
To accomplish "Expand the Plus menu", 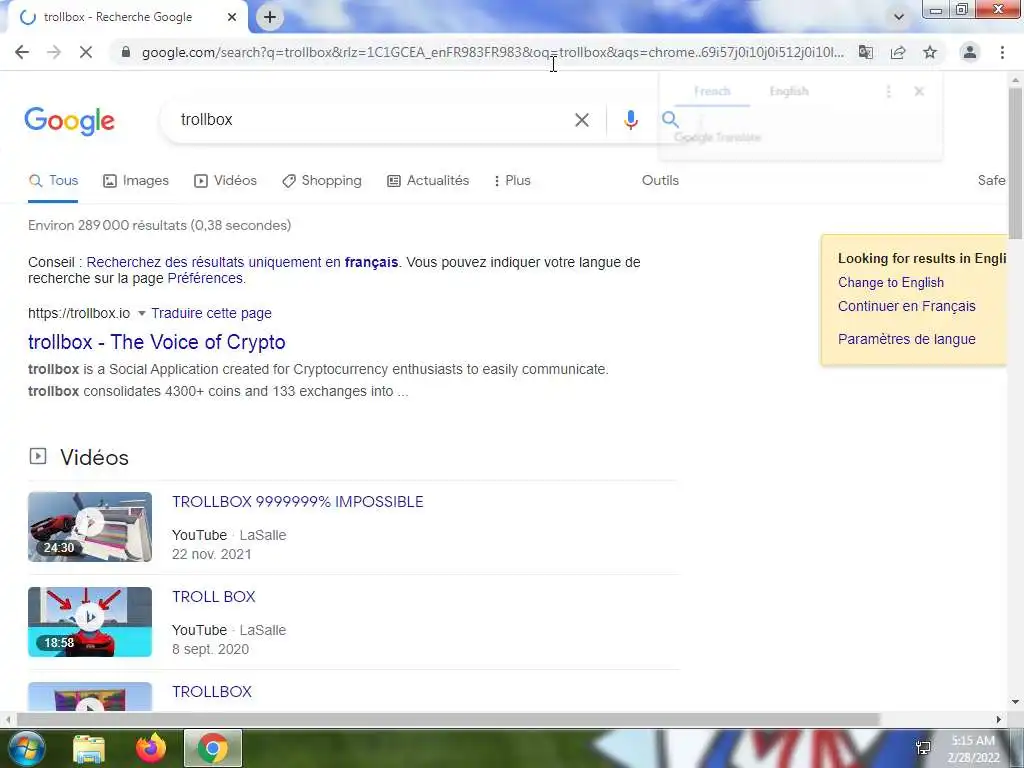I will click(x=512, y=181).
